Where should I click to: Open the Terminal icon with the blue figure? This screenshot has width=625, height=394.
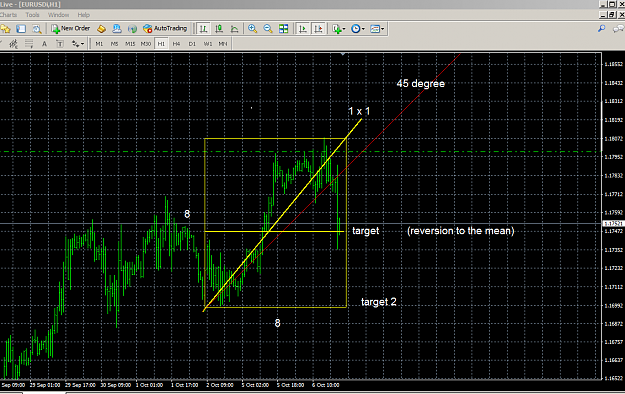(x=117, y=29)
